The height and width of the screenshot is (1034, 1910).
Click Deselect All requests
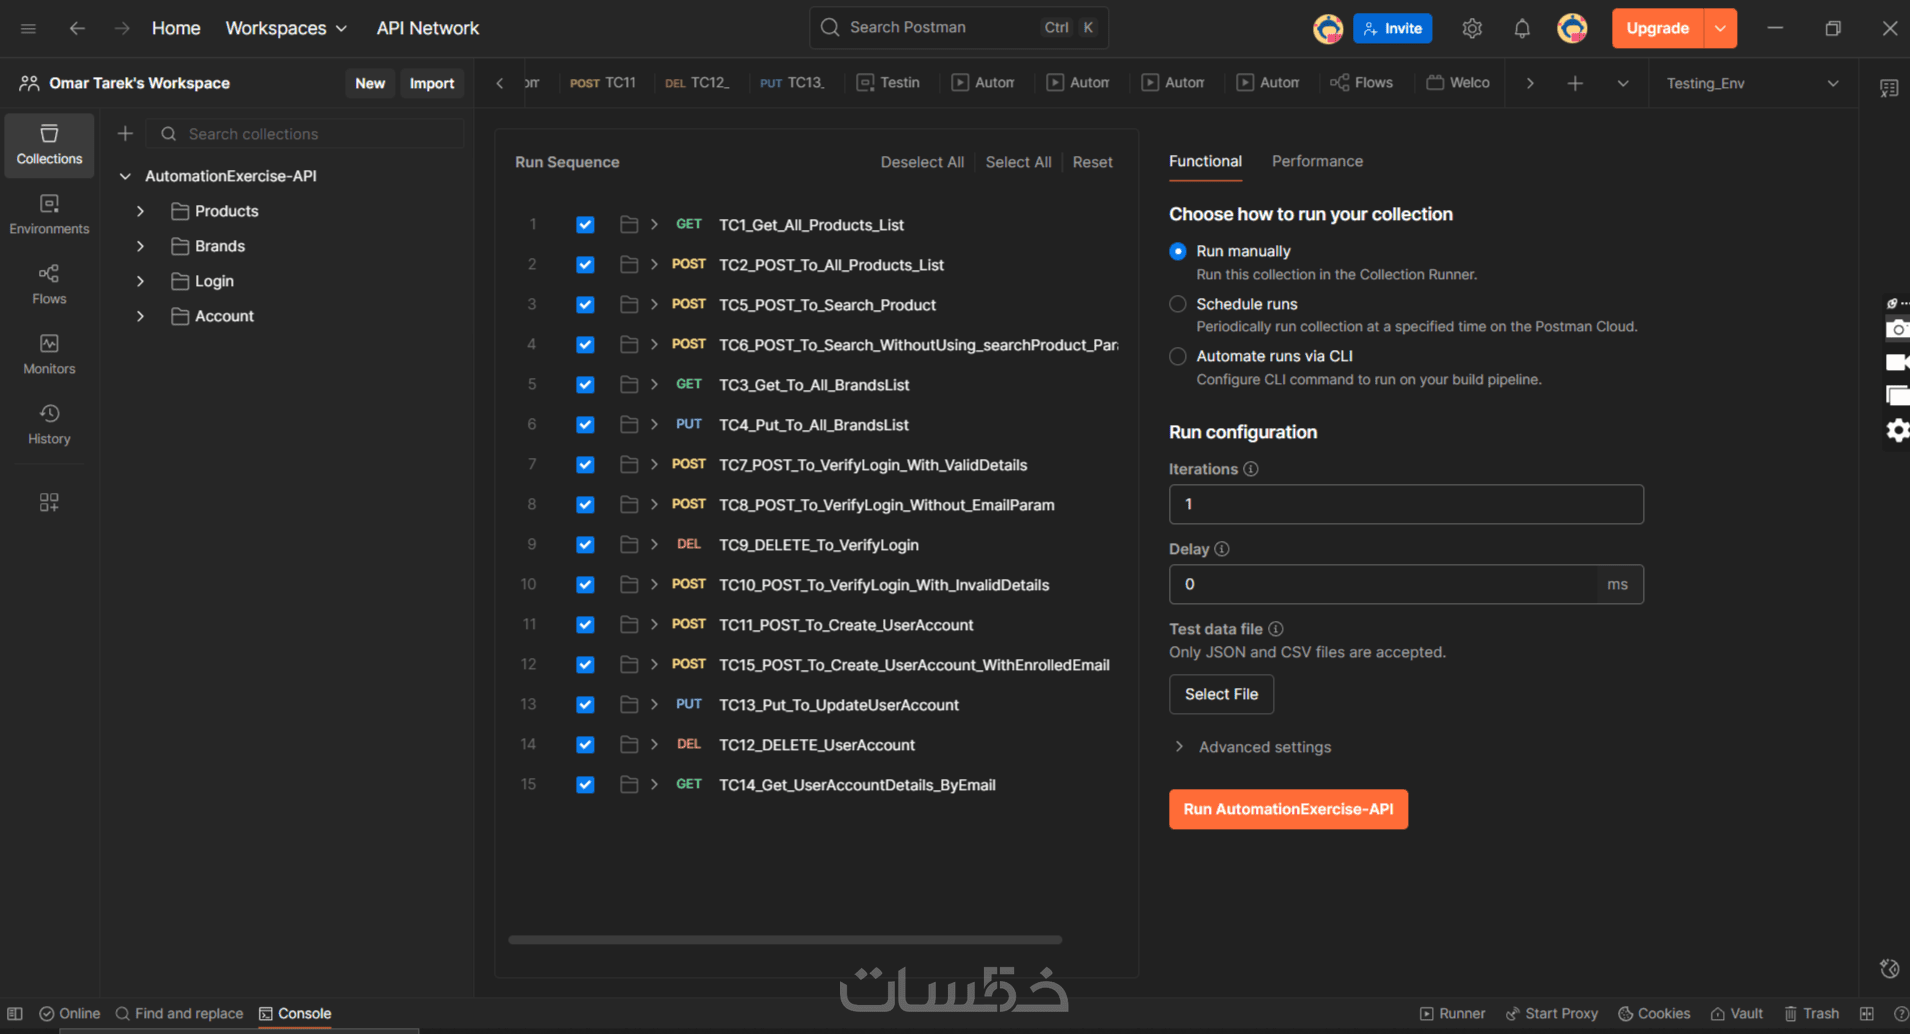pyautogui.click(x=922, y=162)
